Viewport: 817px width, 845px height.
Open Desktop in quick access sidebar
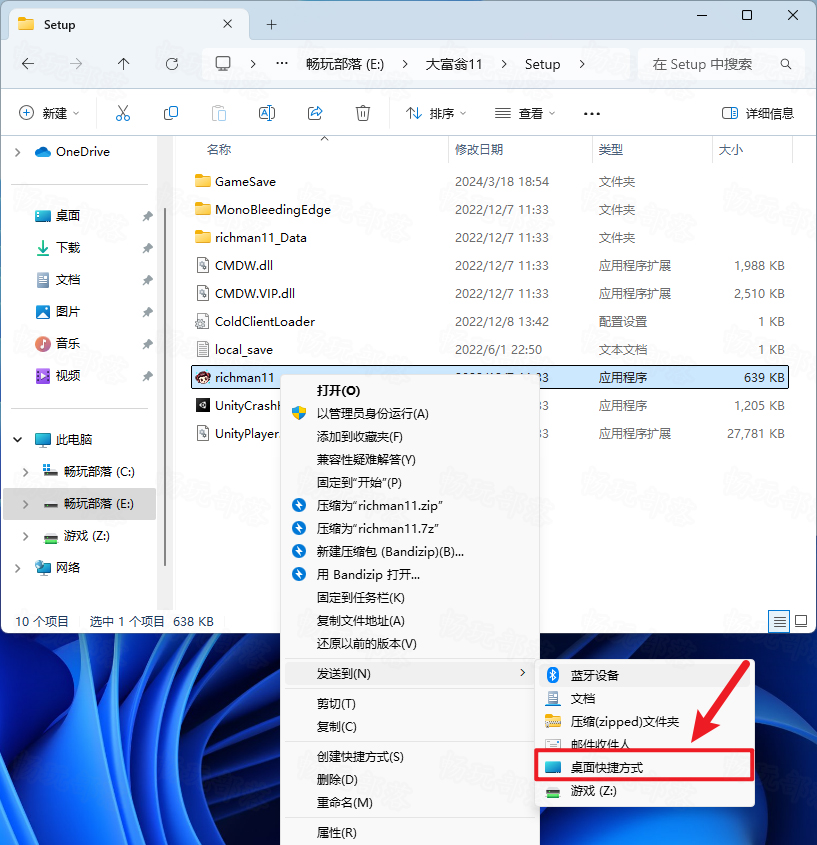tap(67, 216)
